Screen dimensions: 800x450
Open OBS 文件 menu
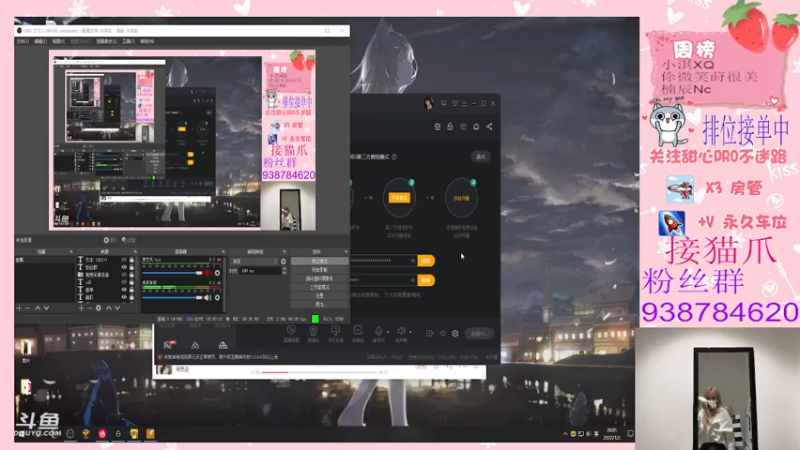pos(22,41)
